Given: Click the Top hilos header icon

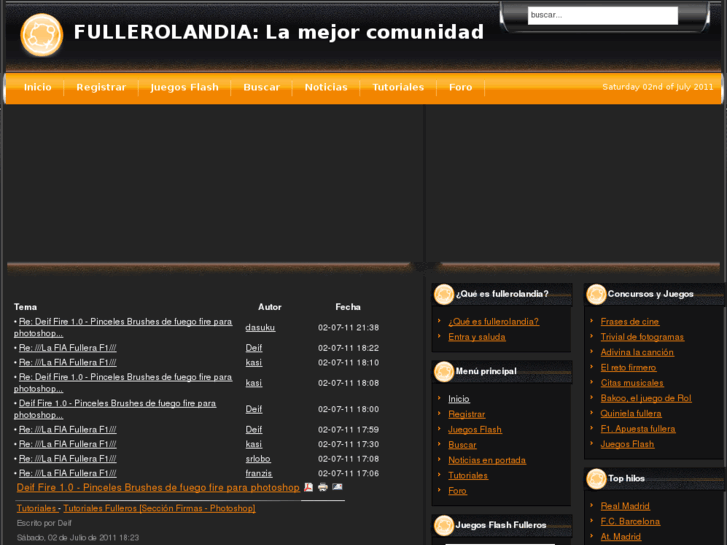Looking at the screenshot, I should click(x=596, y=479).
